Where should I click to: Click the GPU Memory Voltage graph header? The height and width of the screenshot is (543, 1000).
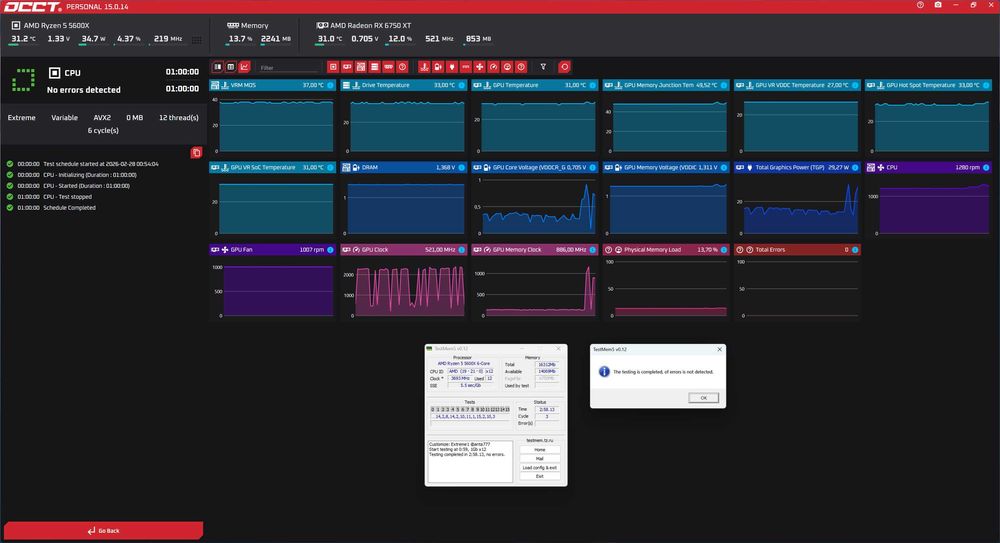click(666, 168)
